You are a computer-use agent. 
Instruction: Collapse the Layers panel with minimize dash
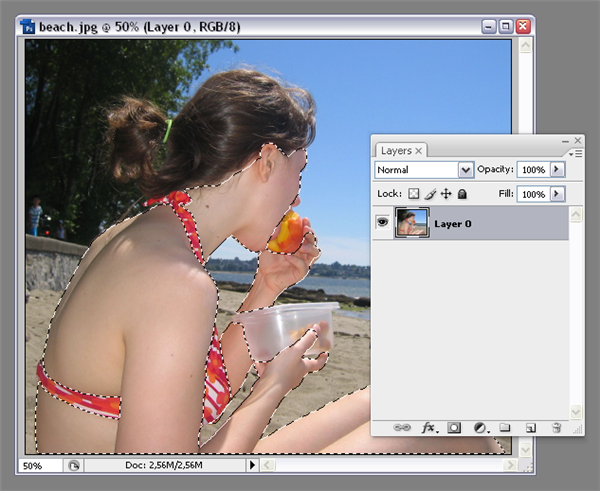coord(565,141)
